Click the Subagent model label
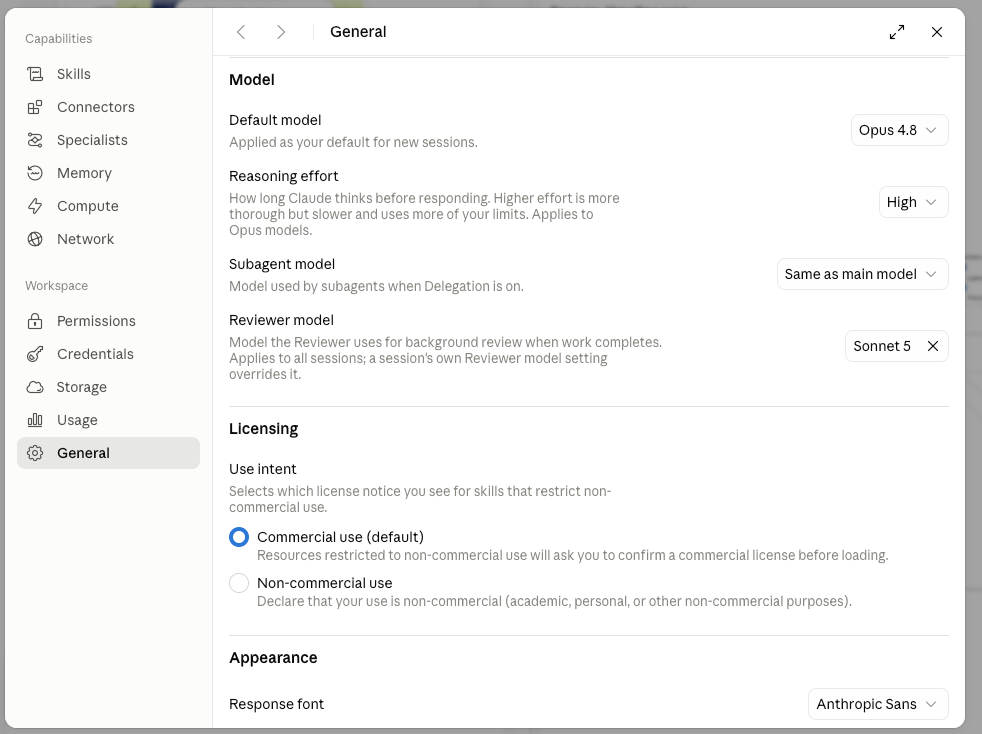Viewport: 982px width, 734px height. pos(282,264)
